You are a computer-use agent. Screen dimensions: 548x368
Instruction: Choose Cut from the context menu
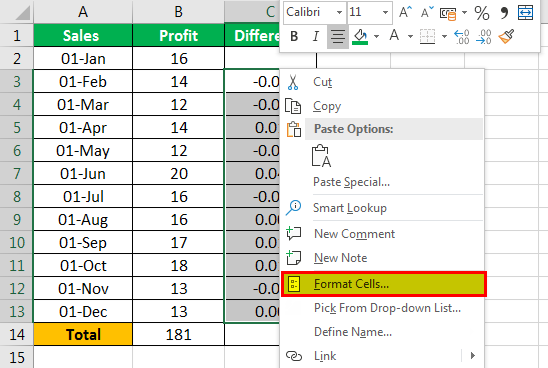pyautogui.click(x=382, y=82)
